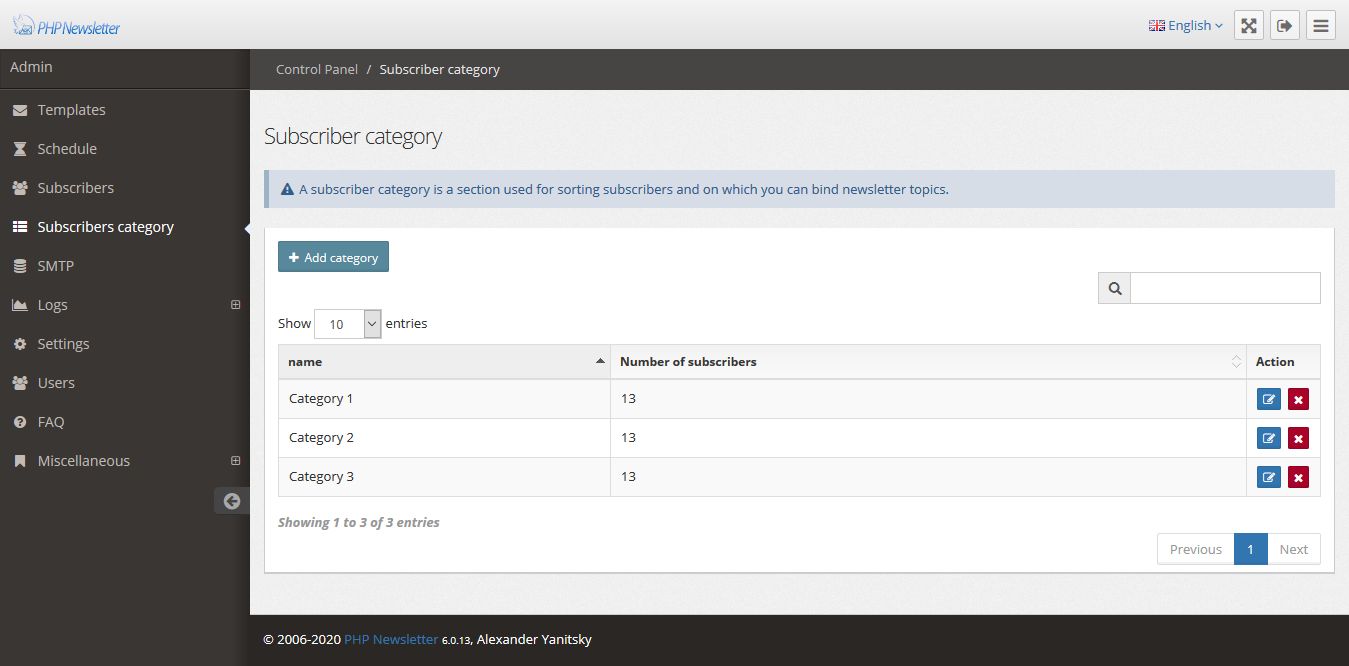Viewport: 1349px width, 666px height.
Task: Open the English language dropdown
Action: (1186, 26)
